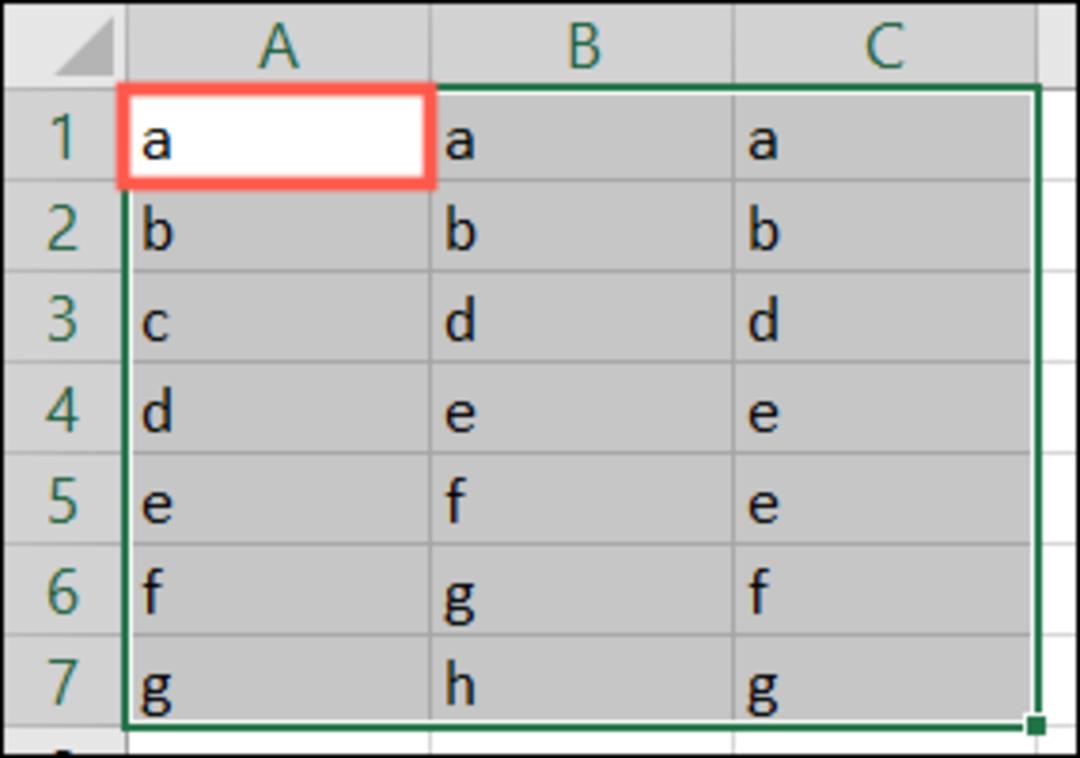Select column C header
The width and height of the screenshot is (1080, 758).
pos(884,45)
